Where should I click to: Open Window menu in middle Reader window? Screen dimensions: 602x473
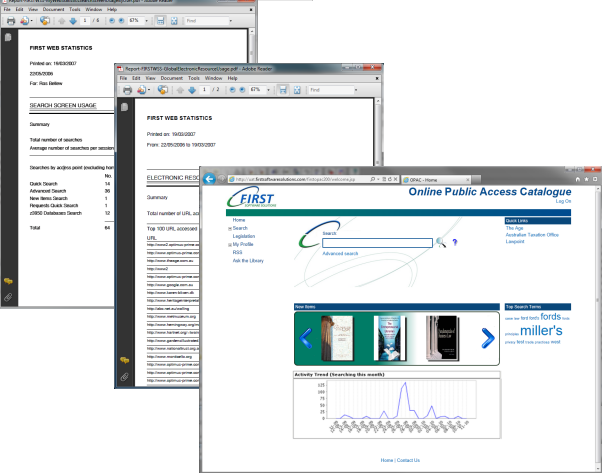pyautogui.click(x=213, y=78)
